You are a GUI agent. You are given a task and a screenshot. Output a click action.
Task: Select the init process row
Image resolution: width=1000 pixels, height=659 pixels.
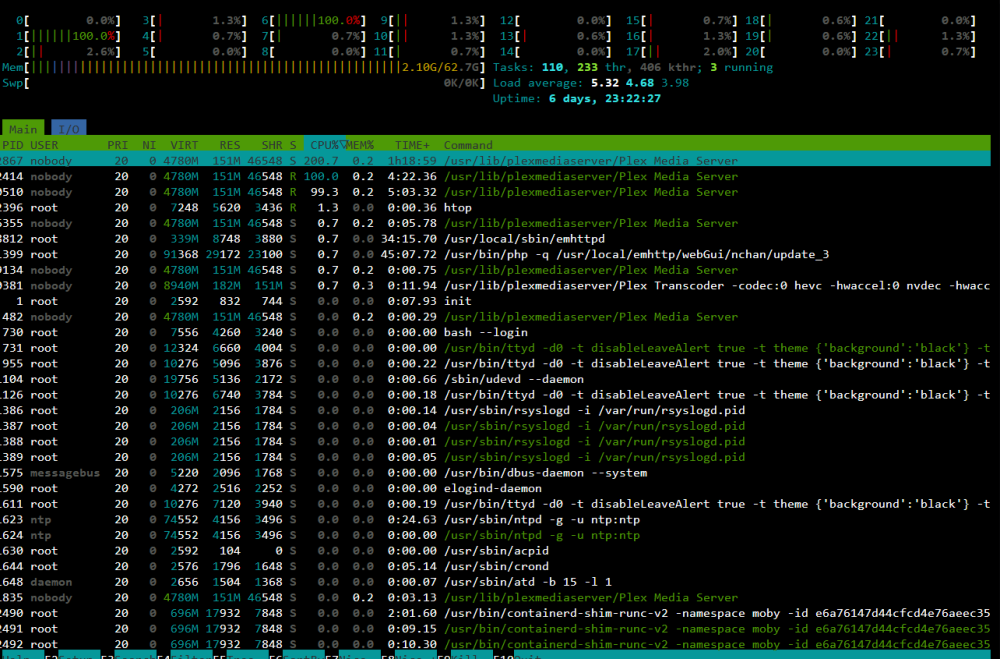tap(496, 301)
